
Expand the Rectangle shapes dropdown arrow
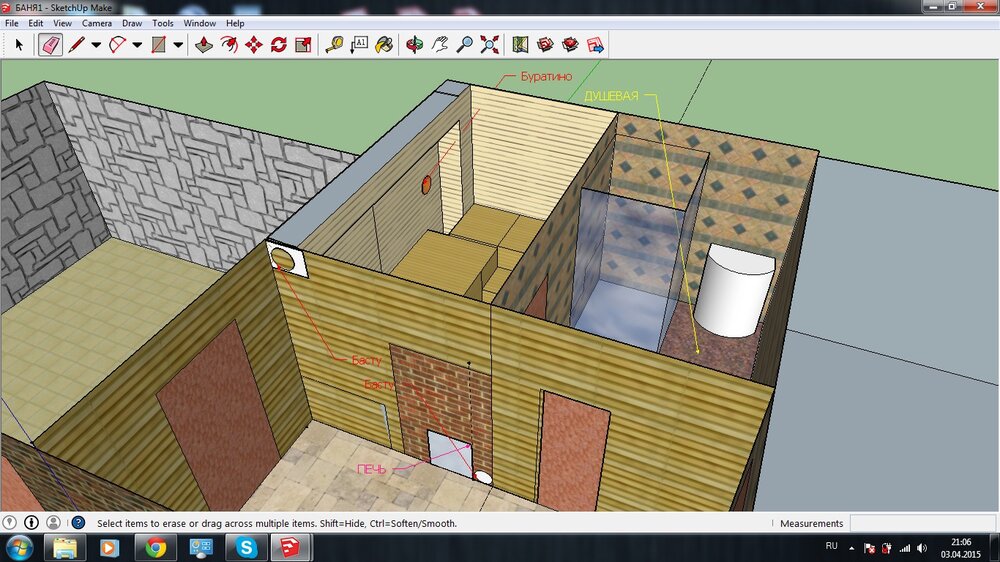tap(178, 44)
